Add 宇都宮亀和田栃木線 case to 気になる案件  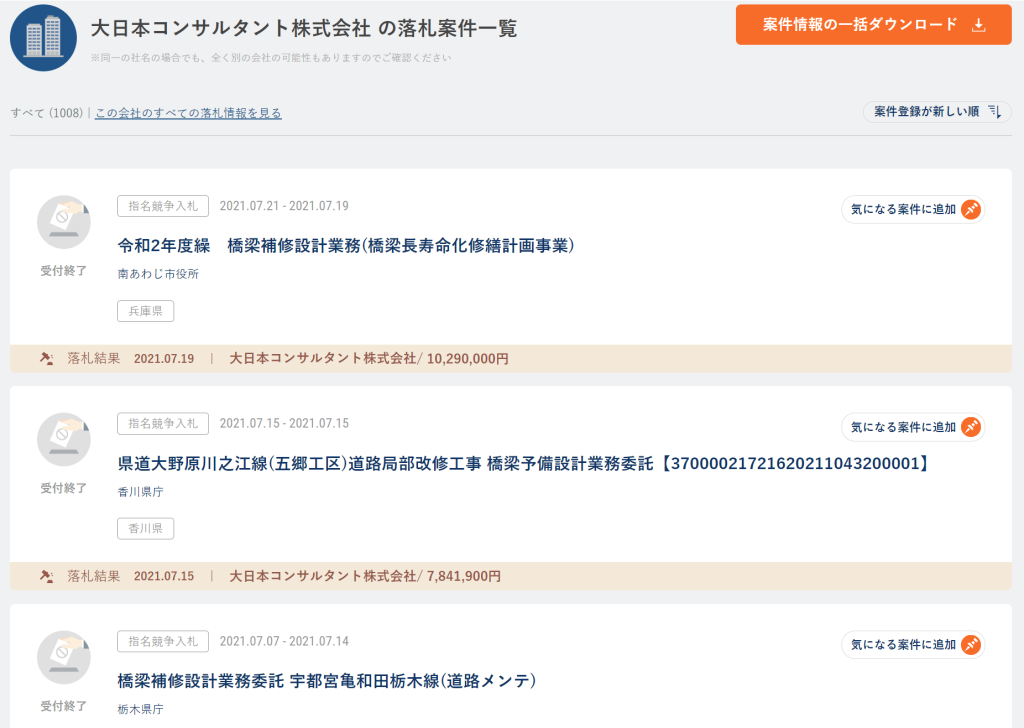coord(913,645)
